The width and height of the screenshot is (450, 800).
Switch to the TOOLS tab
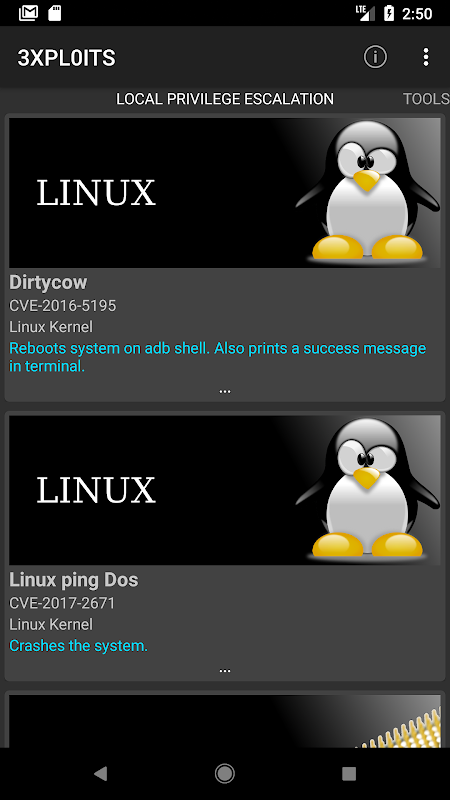(427, 99)
